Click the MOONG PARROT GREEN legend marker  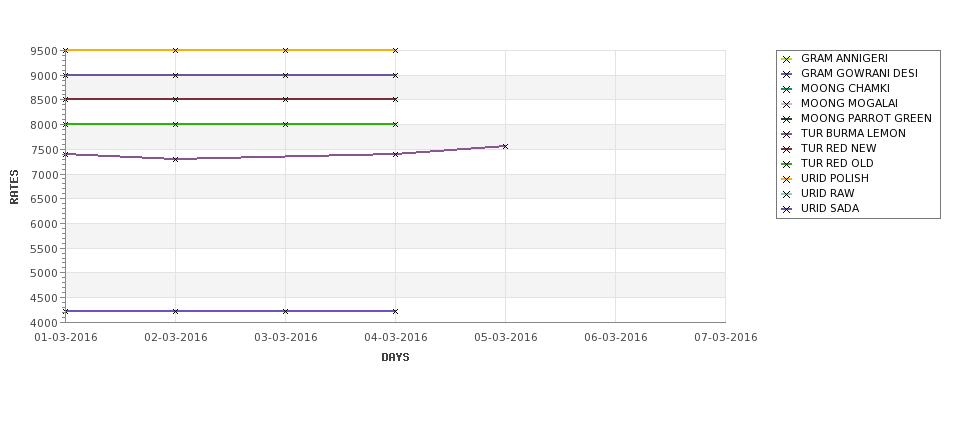click(x=787, y=119)
